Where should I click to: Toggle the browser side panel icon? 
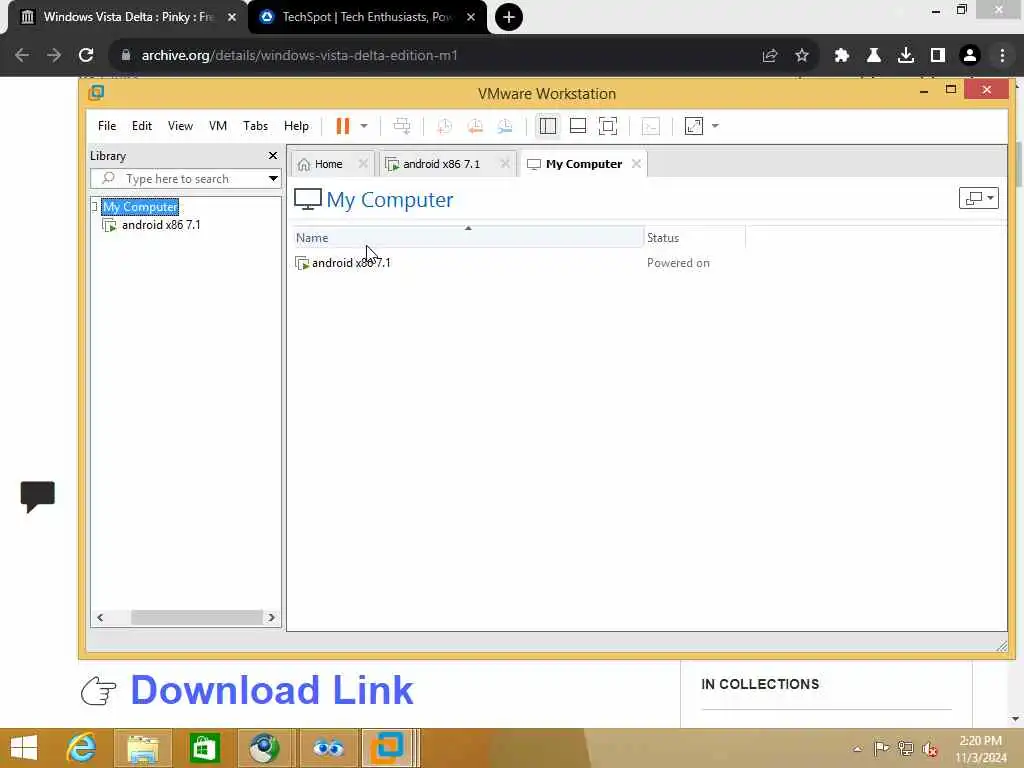tap(938, 56)
